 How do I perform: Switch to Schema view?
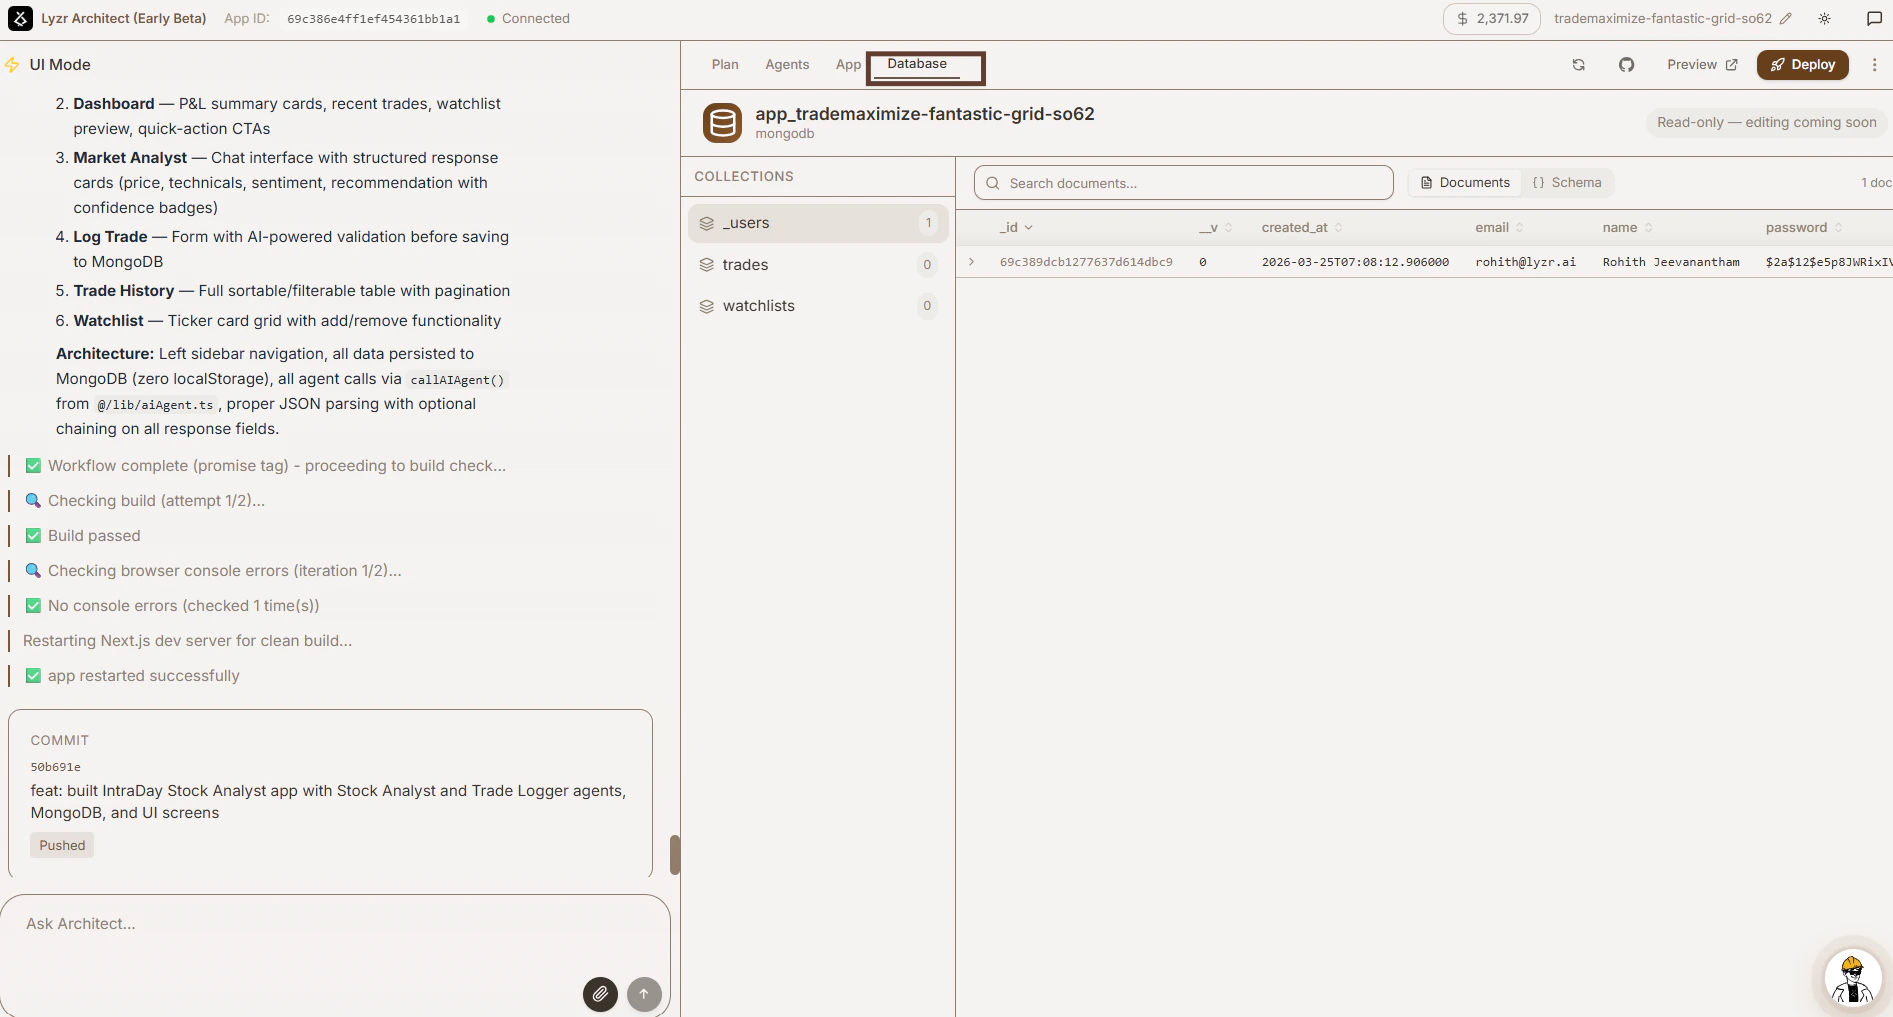click(x=1567, y=183)
